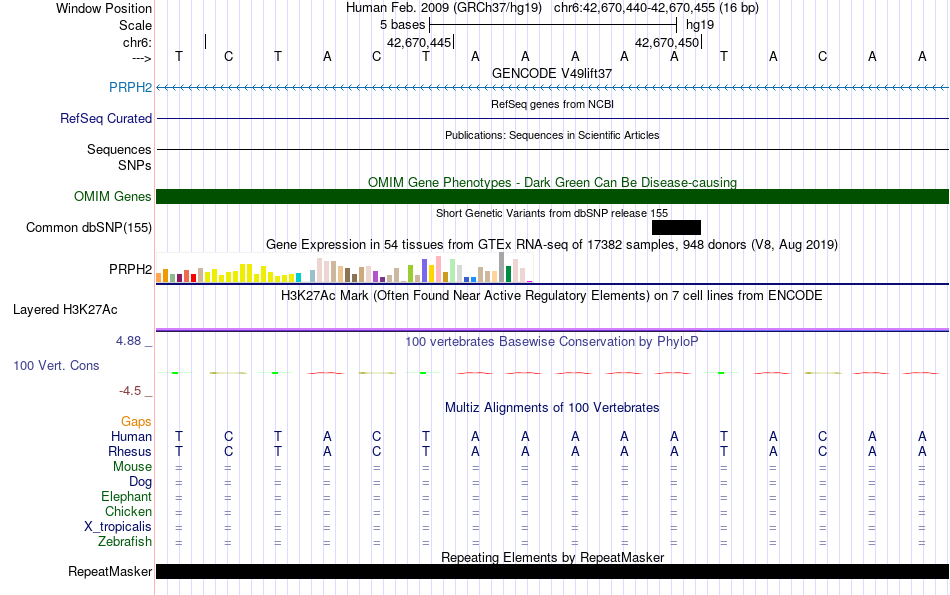Click the X_tropicalis species label
Screen dimensions: 950x595
coord(118,527)
